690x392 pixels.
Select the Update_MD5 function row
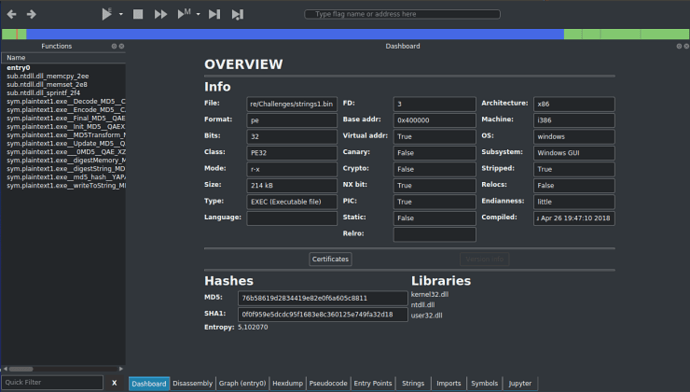(64, 143)
